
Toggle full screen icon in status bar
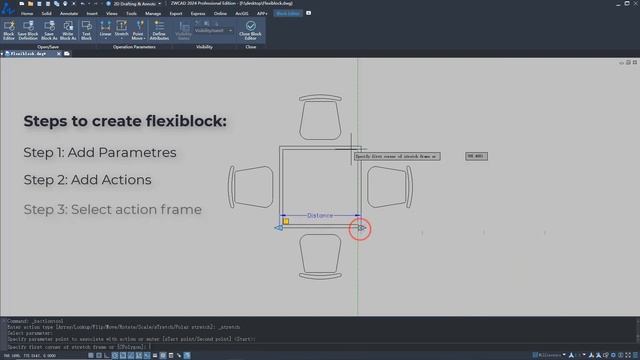coord(628,356)
